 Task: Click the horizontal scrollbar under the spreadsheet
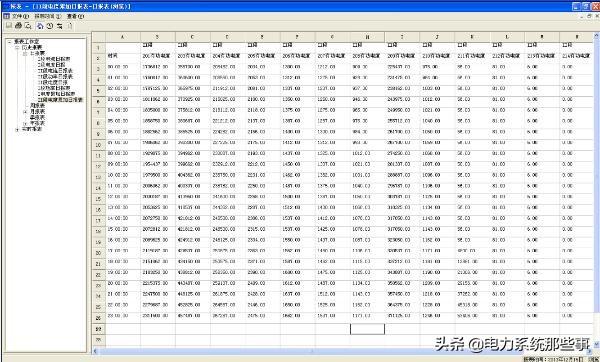point(343,351)
